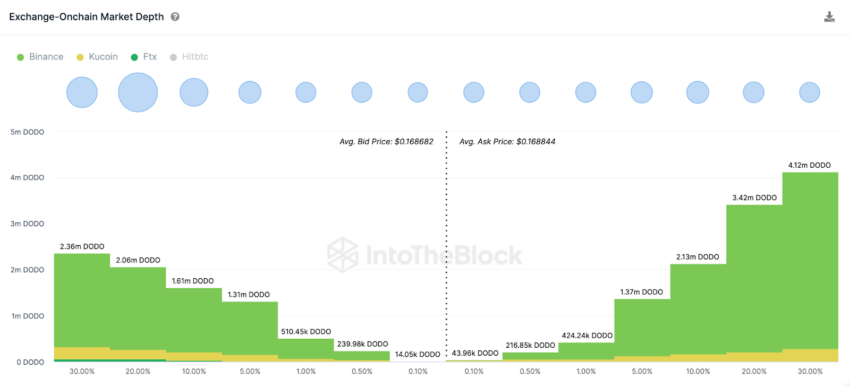This screenshot has width=850, height=386.
Task: Click the largest bubble above 20.00% bid
Action: tap(138, 92)
